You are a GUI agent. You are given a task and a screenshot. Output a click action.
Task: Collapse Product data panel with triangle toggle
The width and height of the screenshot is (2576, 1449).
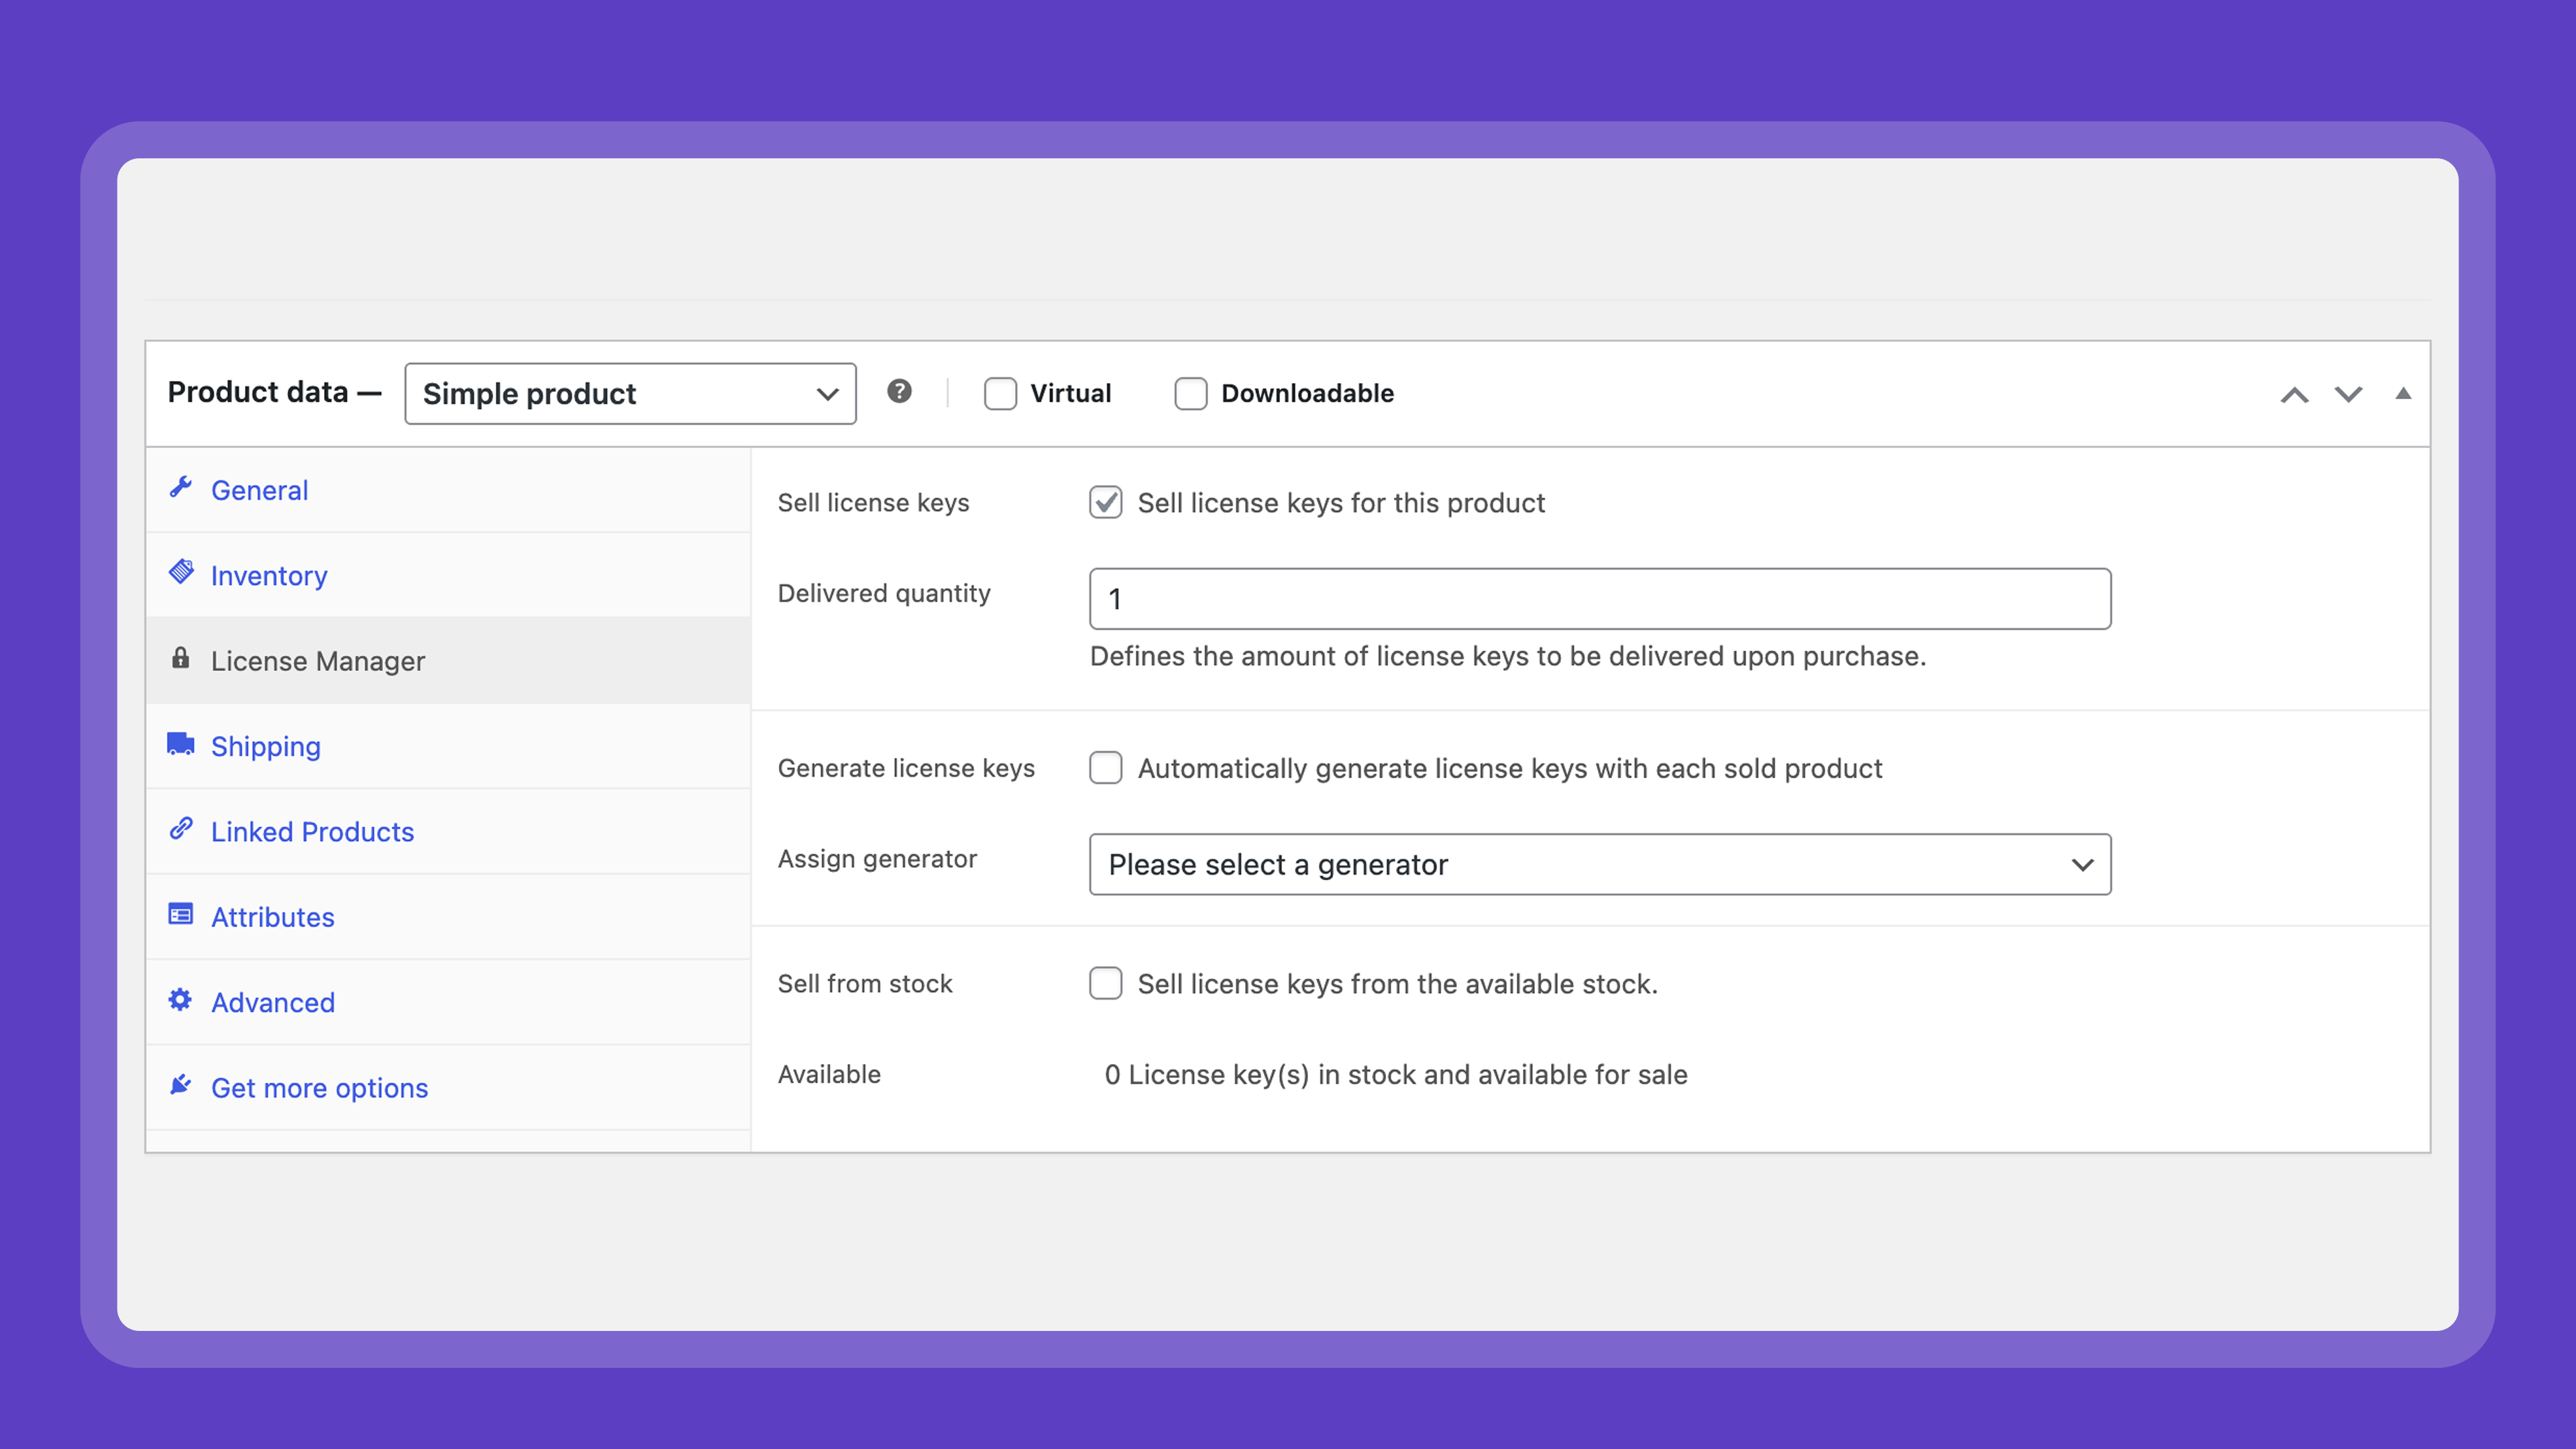click(2403, 393)
